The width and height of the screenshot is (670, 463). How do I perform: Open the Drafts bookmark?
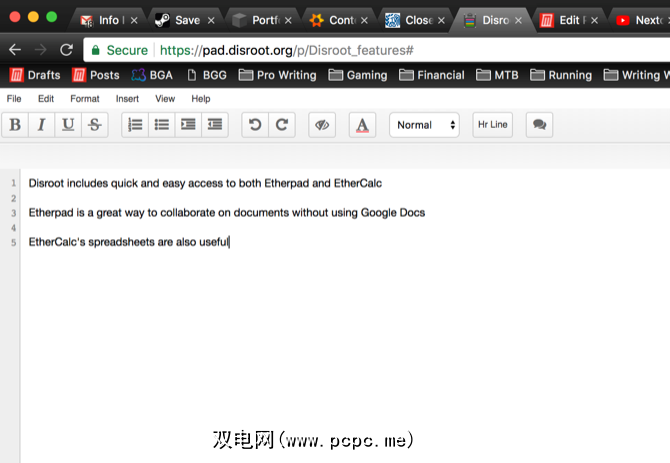(35, 75)
